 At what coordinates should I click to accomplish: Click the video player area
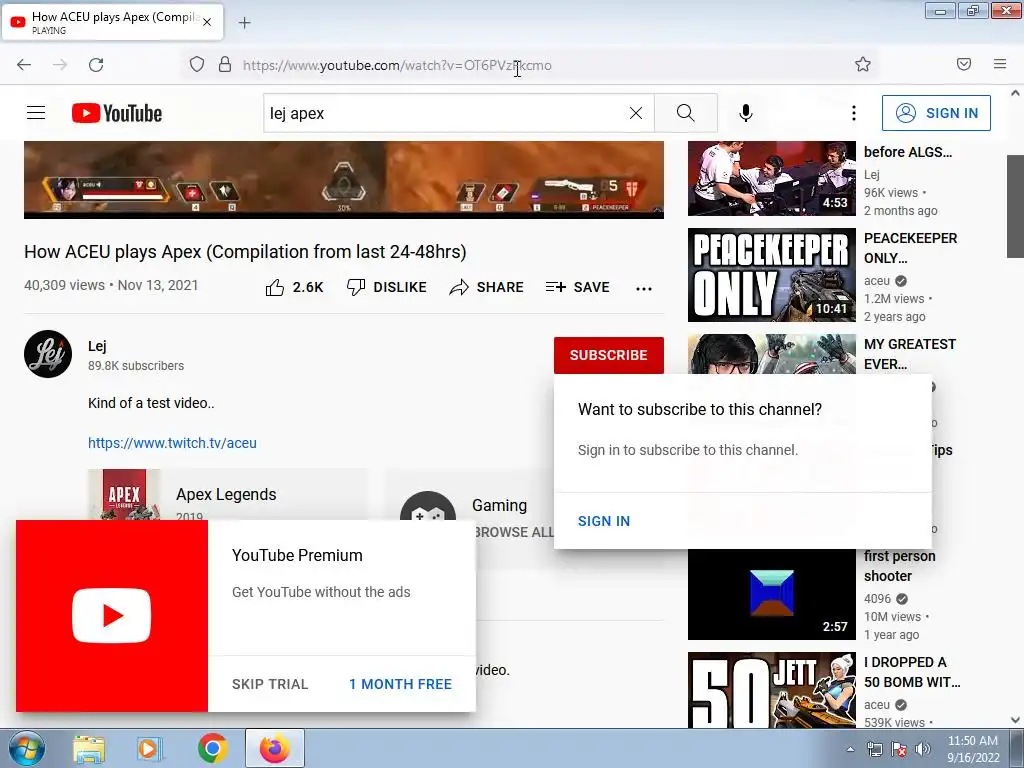pyautogui.click(x=344, y=180)
